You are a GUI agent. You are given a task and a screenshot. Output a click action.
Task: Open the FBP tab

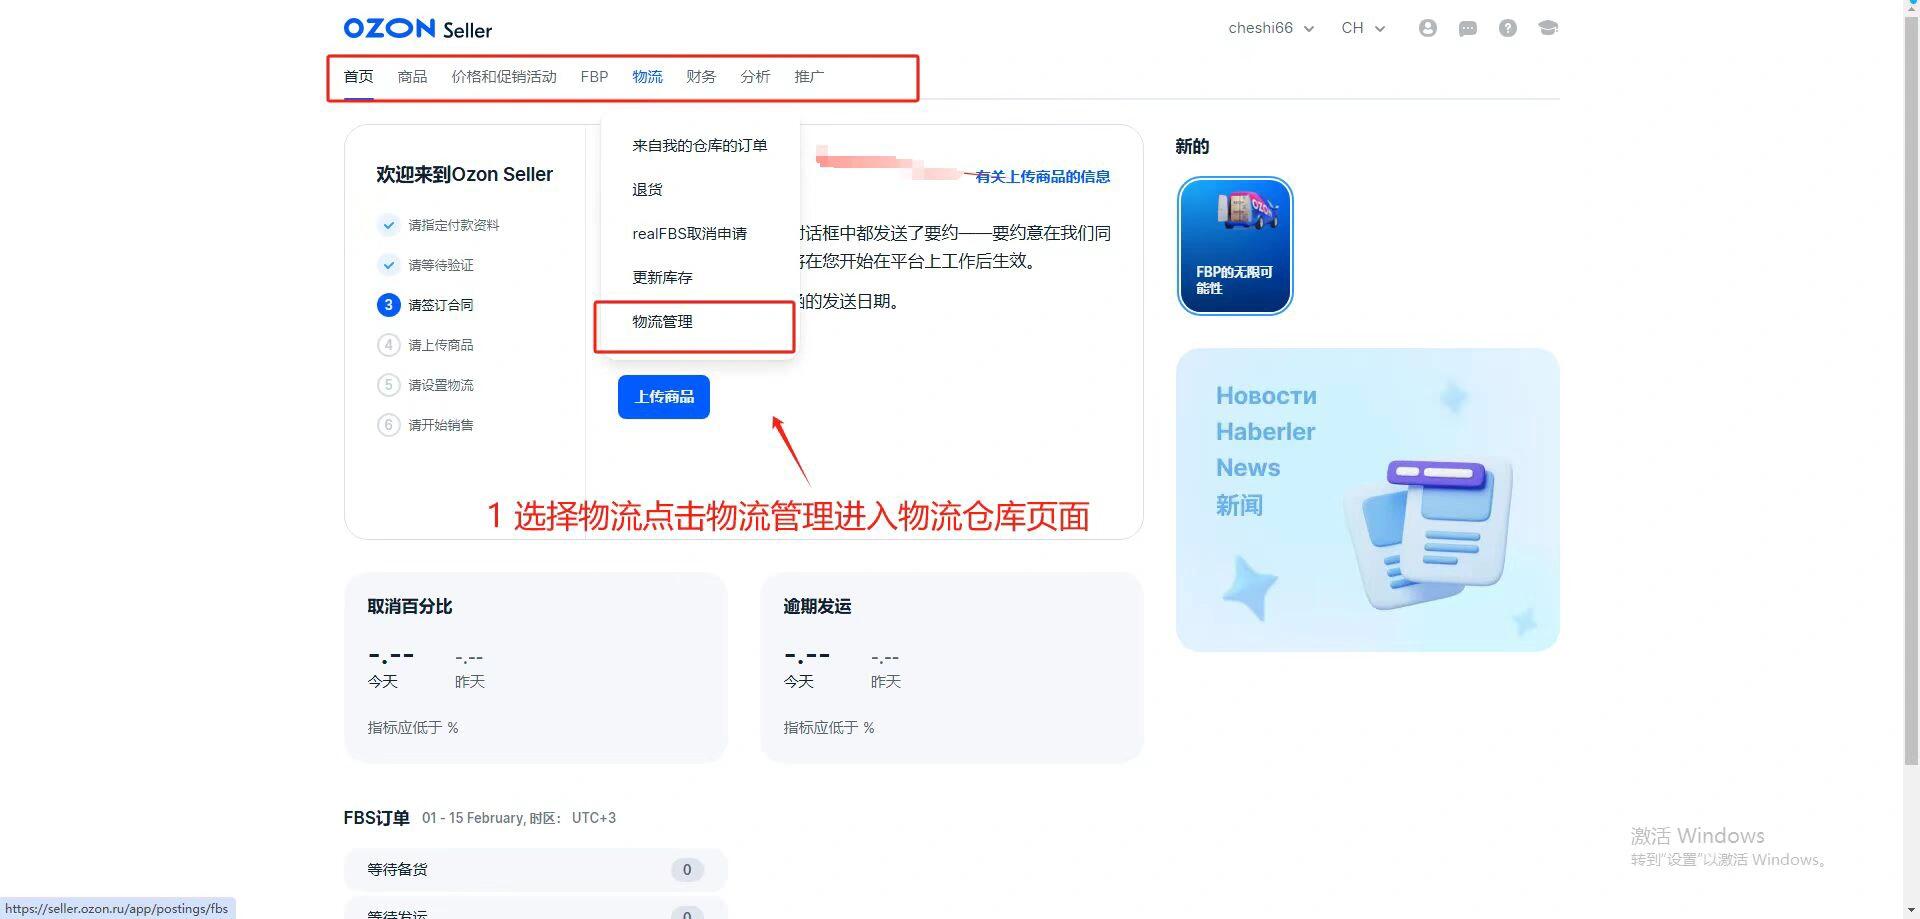[594, 77]
